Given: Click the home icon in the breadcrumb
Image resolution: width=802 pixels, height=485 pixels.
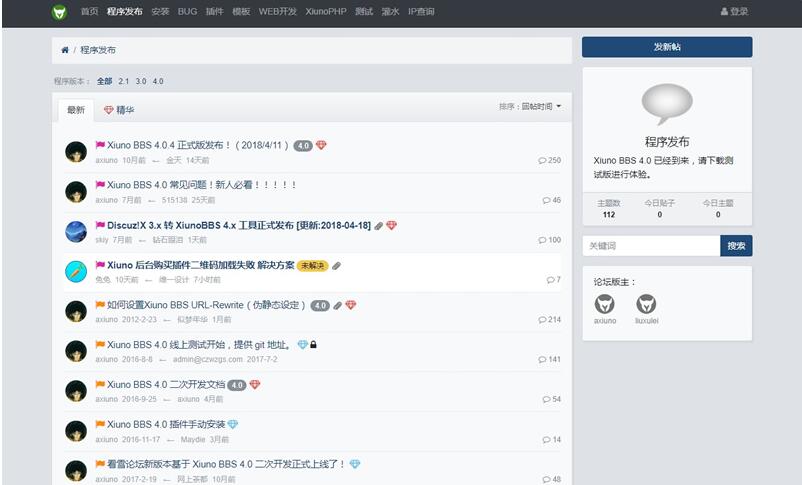Looking at the screenshot, I should [65, 49].
